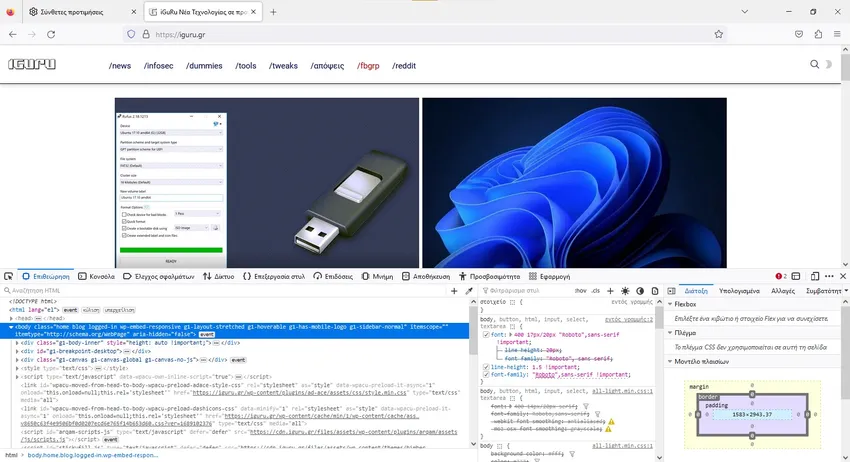Open Επιδόσεις performance tab
The width and height of the screenshot is (850, 462).
point(333,277)
